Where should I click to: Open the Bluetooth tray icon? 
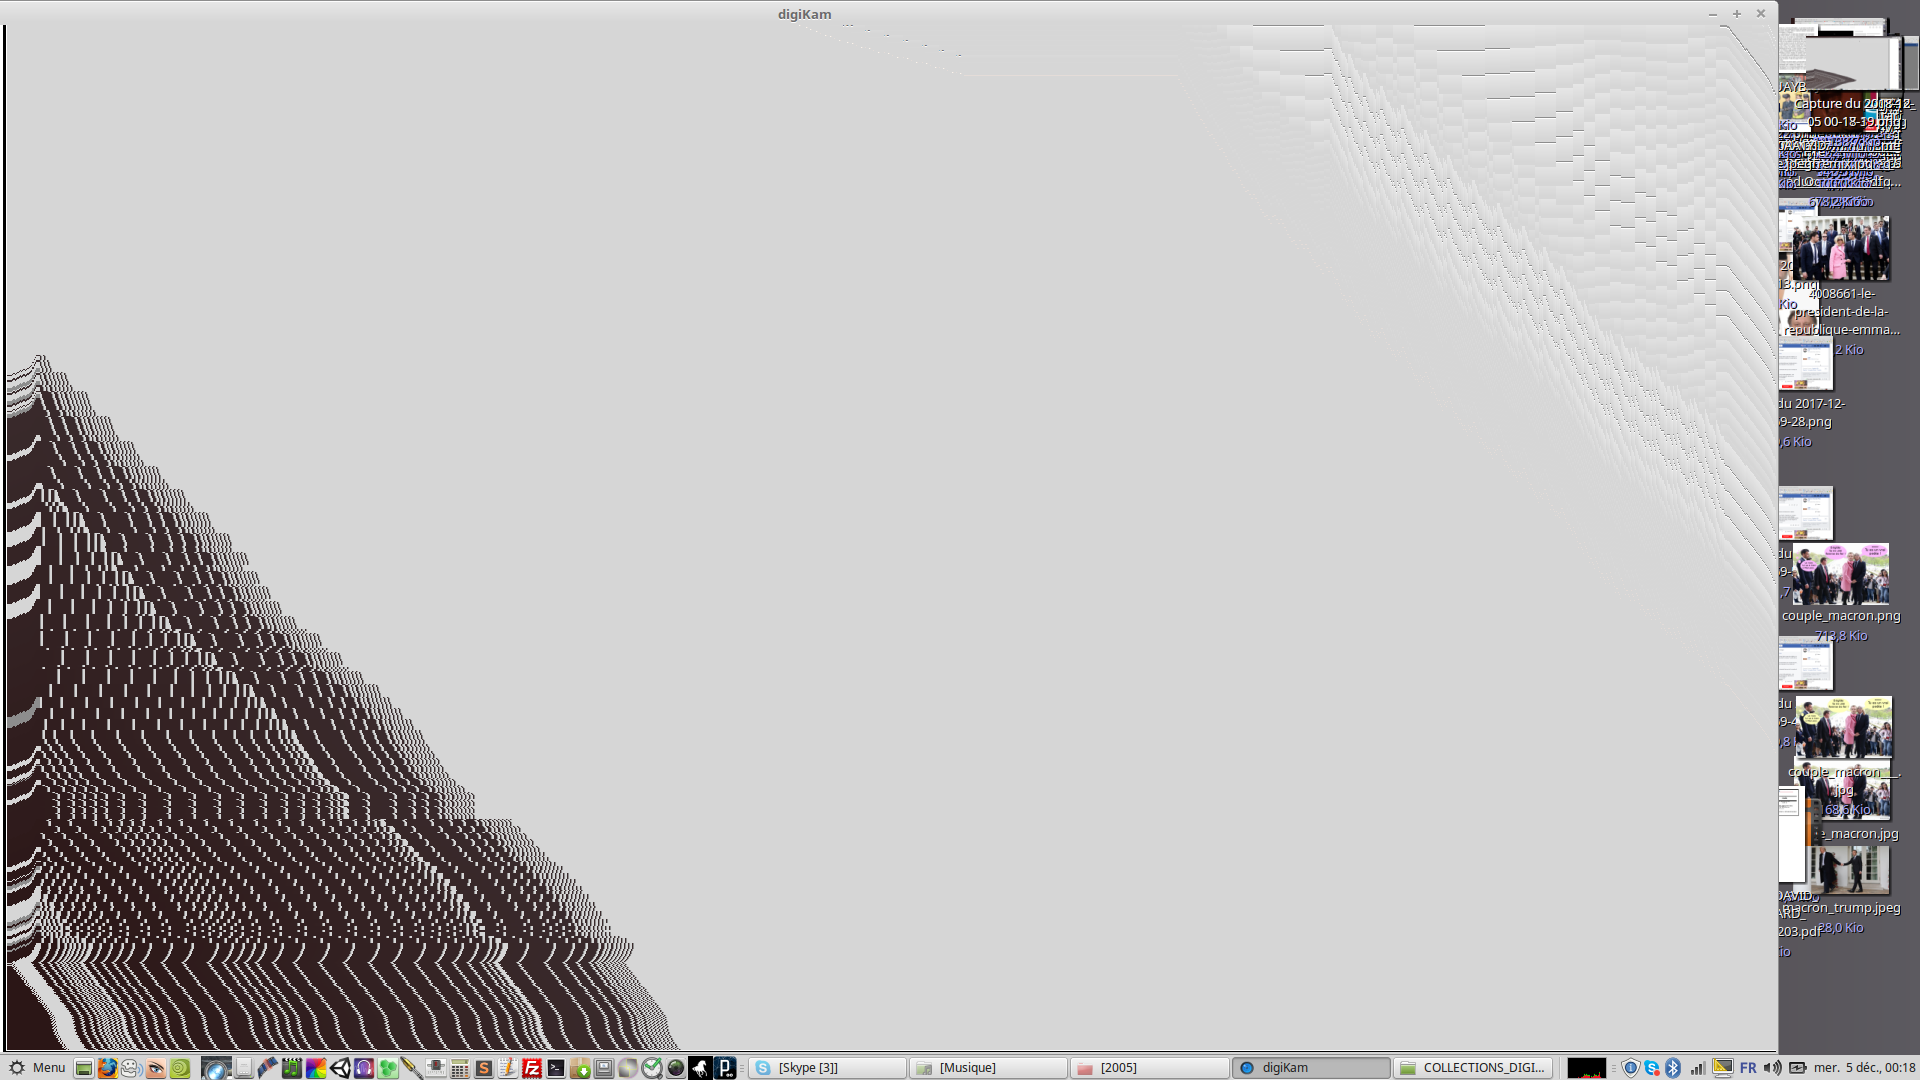1673,1068
